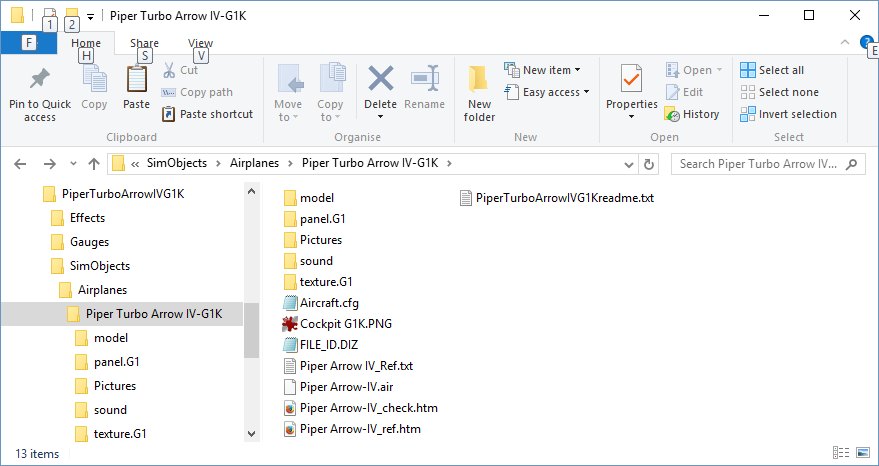Image resolution: width=879 pixels, height=466 pixels.
Task: Select Airplanes in navigation tree
Action: 93,290
